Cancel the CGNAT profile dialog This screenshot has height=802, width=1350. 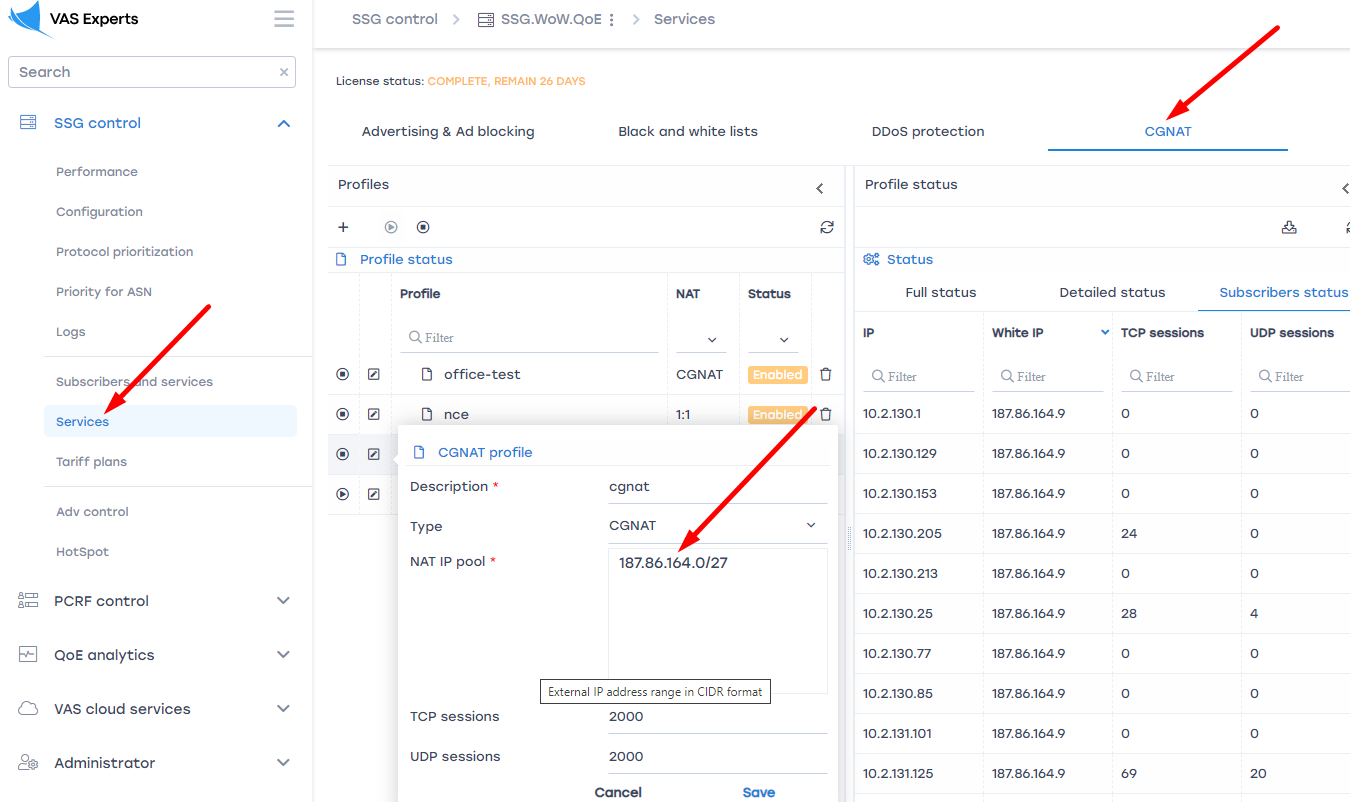618,791
